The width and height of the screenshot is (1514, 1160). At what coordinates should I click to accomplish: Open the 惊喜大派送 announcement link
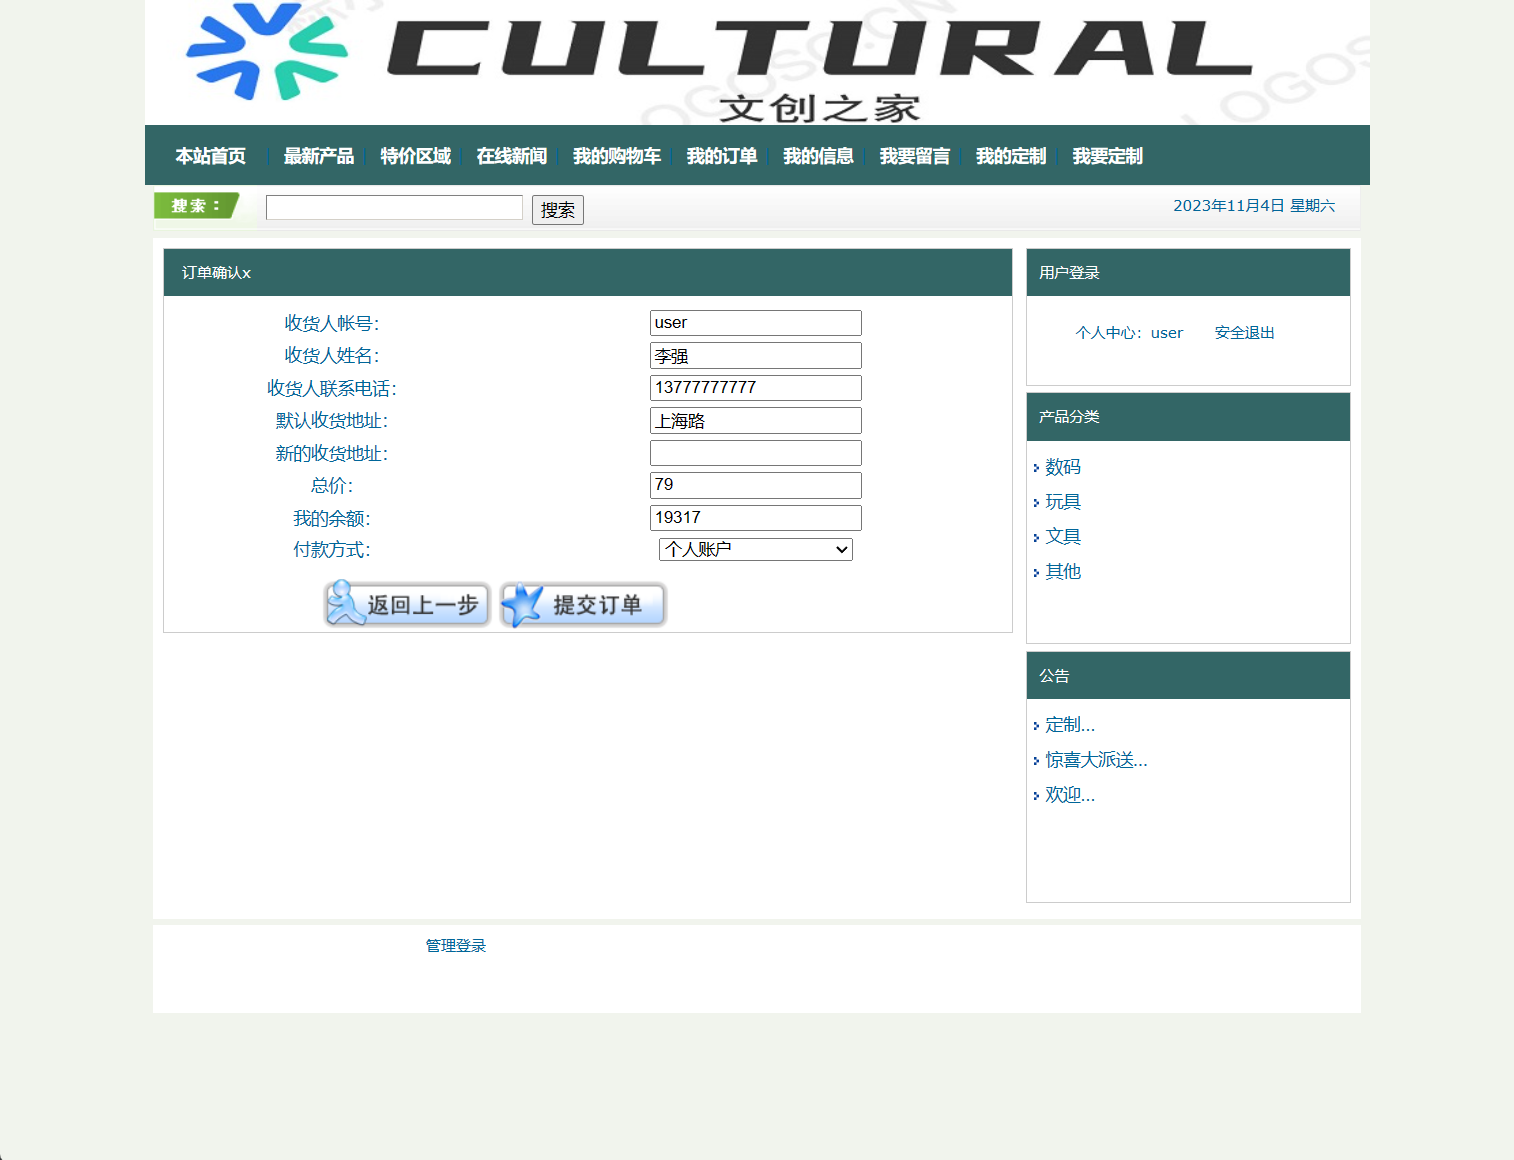pos(1095,760)
